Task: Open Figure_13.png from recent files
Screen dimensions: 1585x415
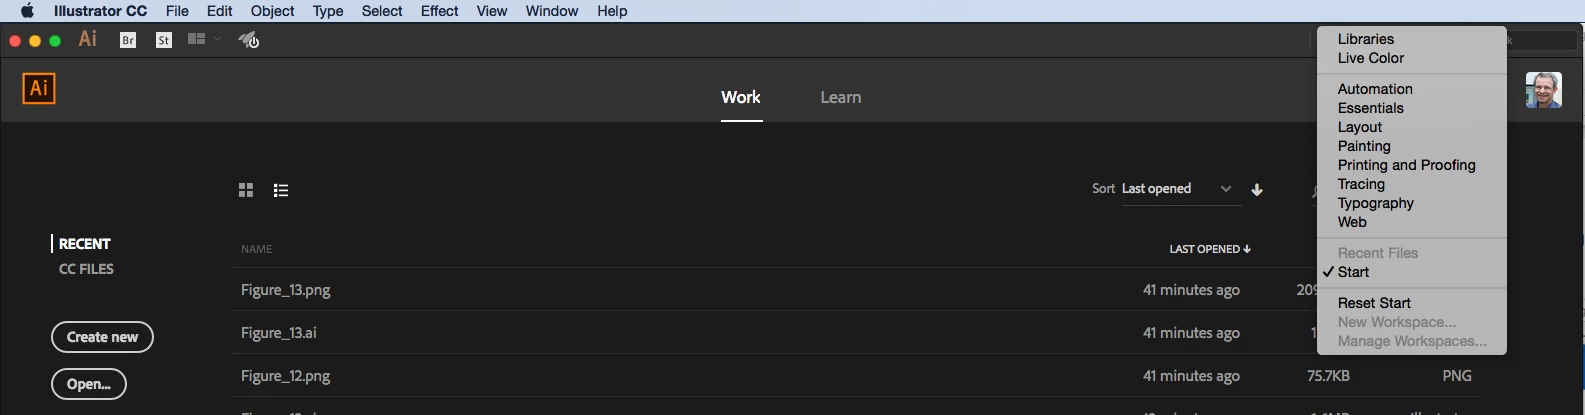Action: tap(286, 290)
